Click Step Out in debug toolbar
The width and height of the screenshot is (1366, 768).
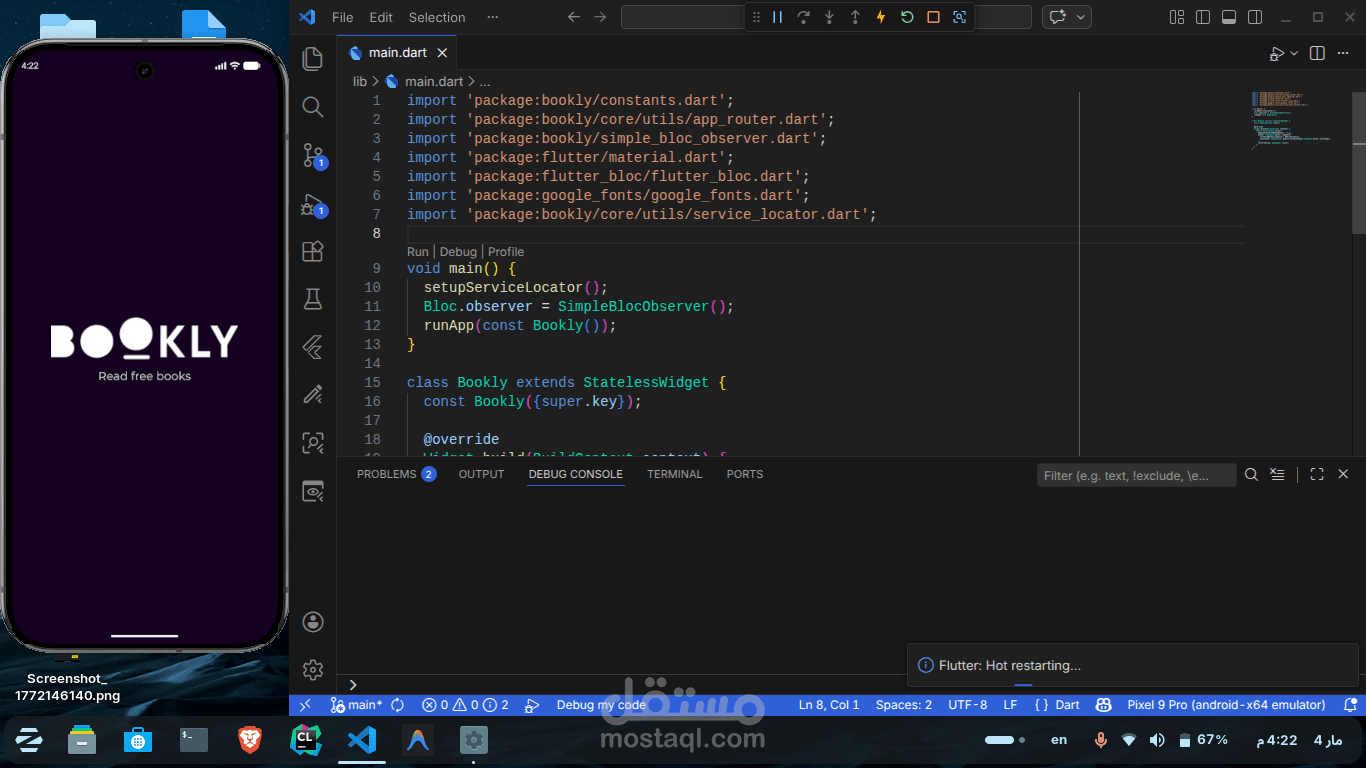click(x=855, y=17)
